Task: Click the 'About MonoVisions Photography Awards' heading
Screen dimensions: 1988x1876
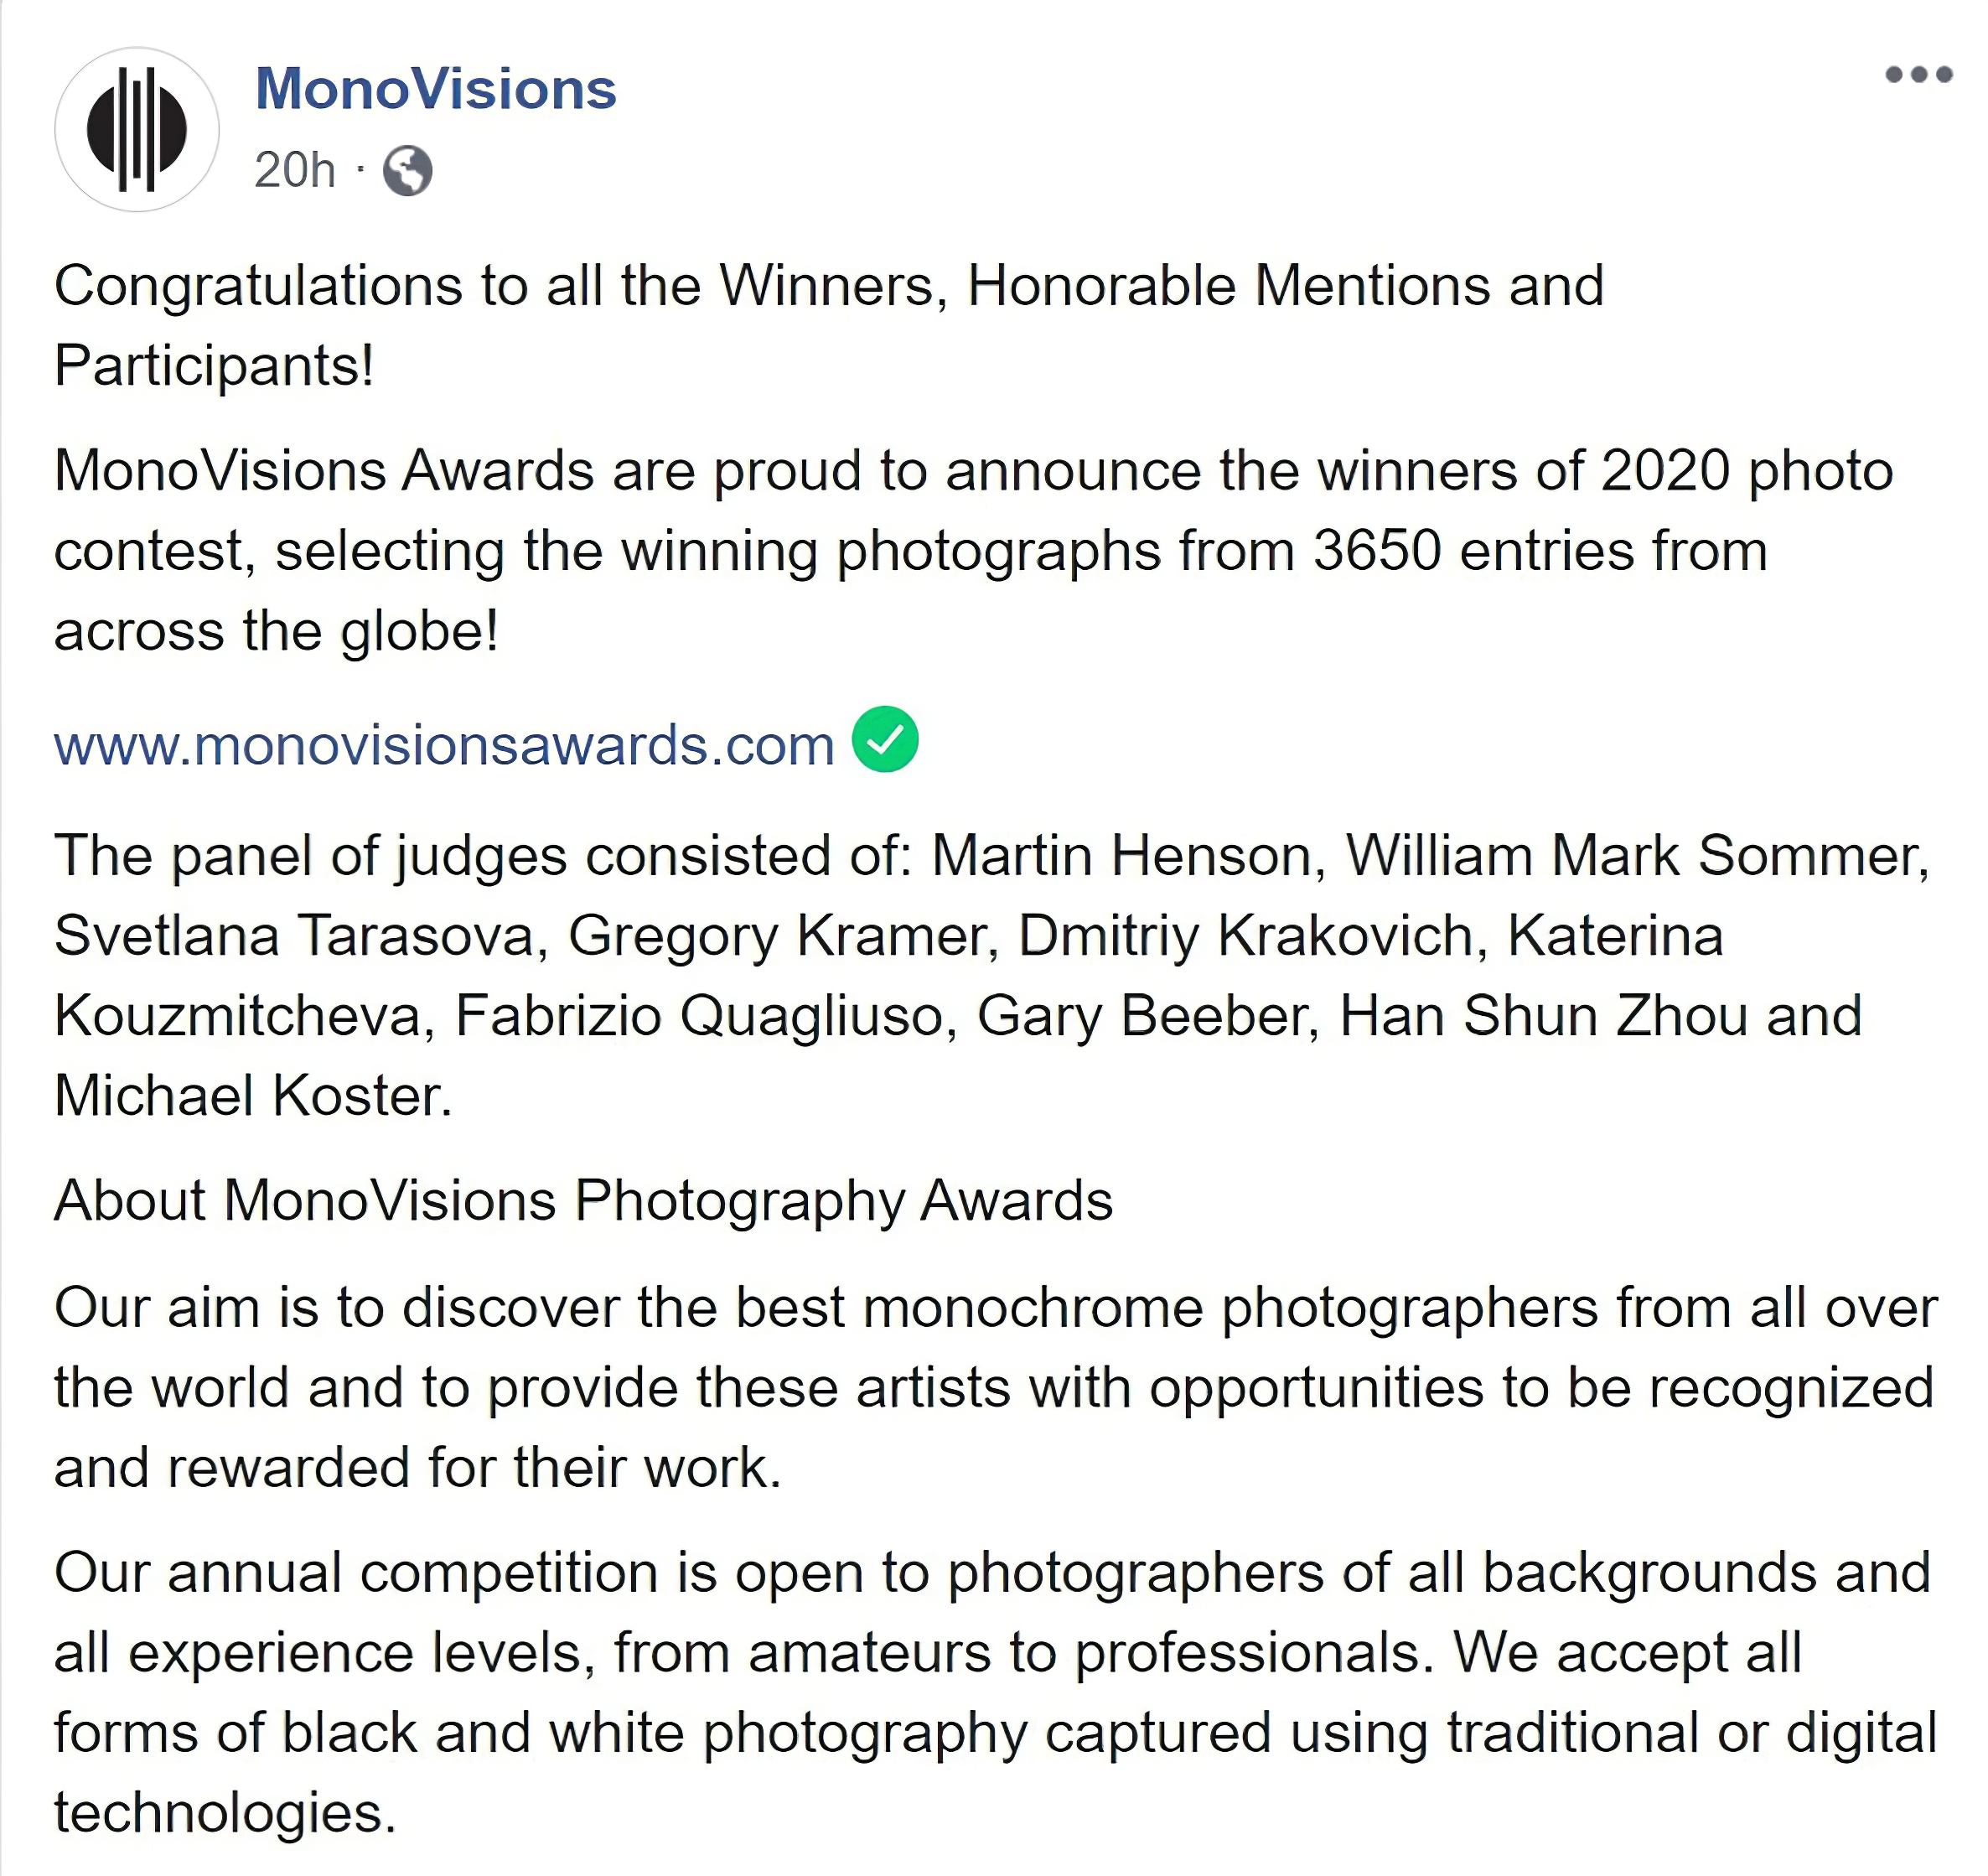Action: click(583, 1200)
